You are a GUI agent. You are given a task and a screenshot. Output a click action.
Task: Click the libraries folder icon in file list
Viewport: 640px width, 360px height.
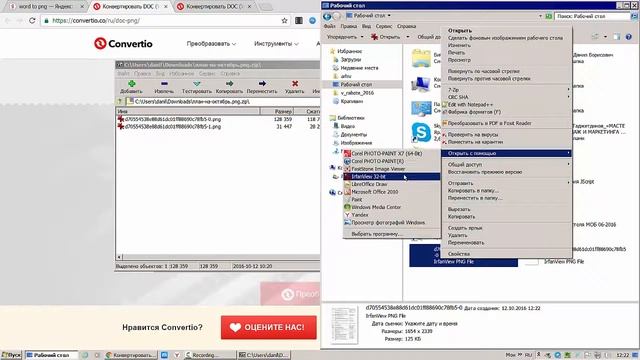click(x=421, y=58)
